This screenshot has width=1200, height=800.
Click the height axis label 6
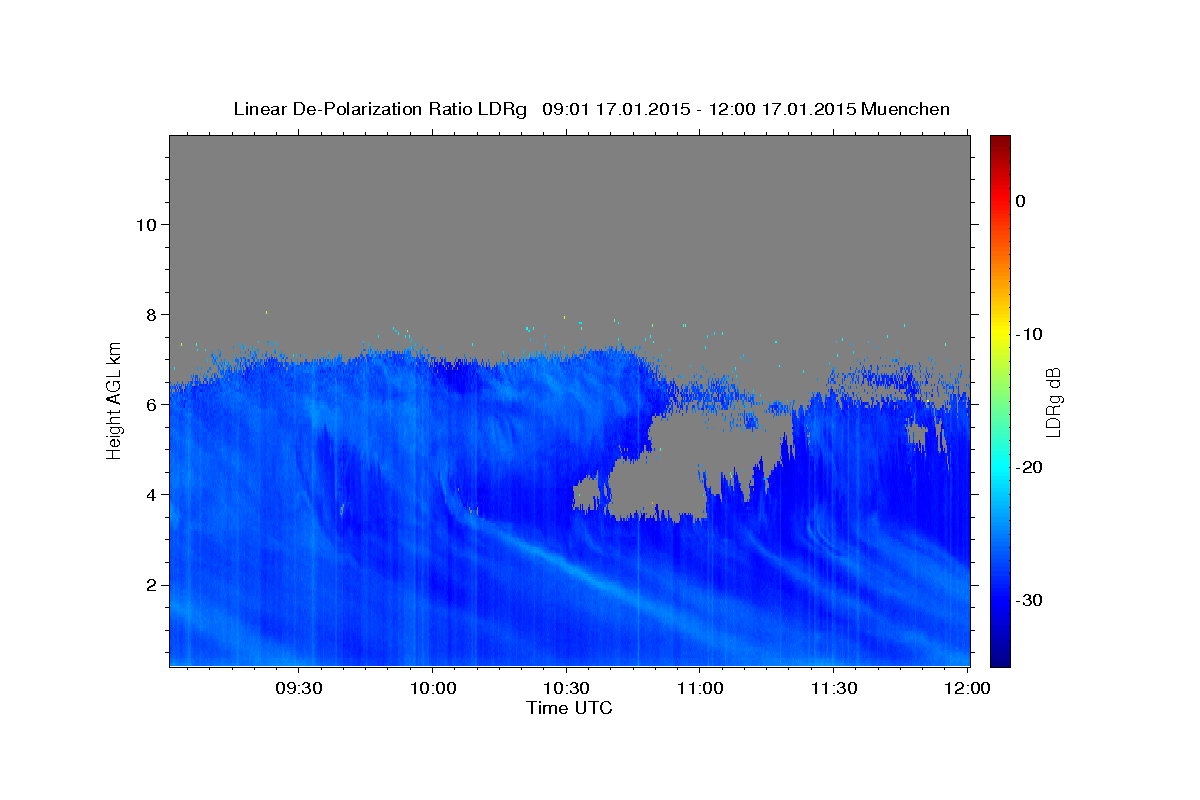[149, 405]
